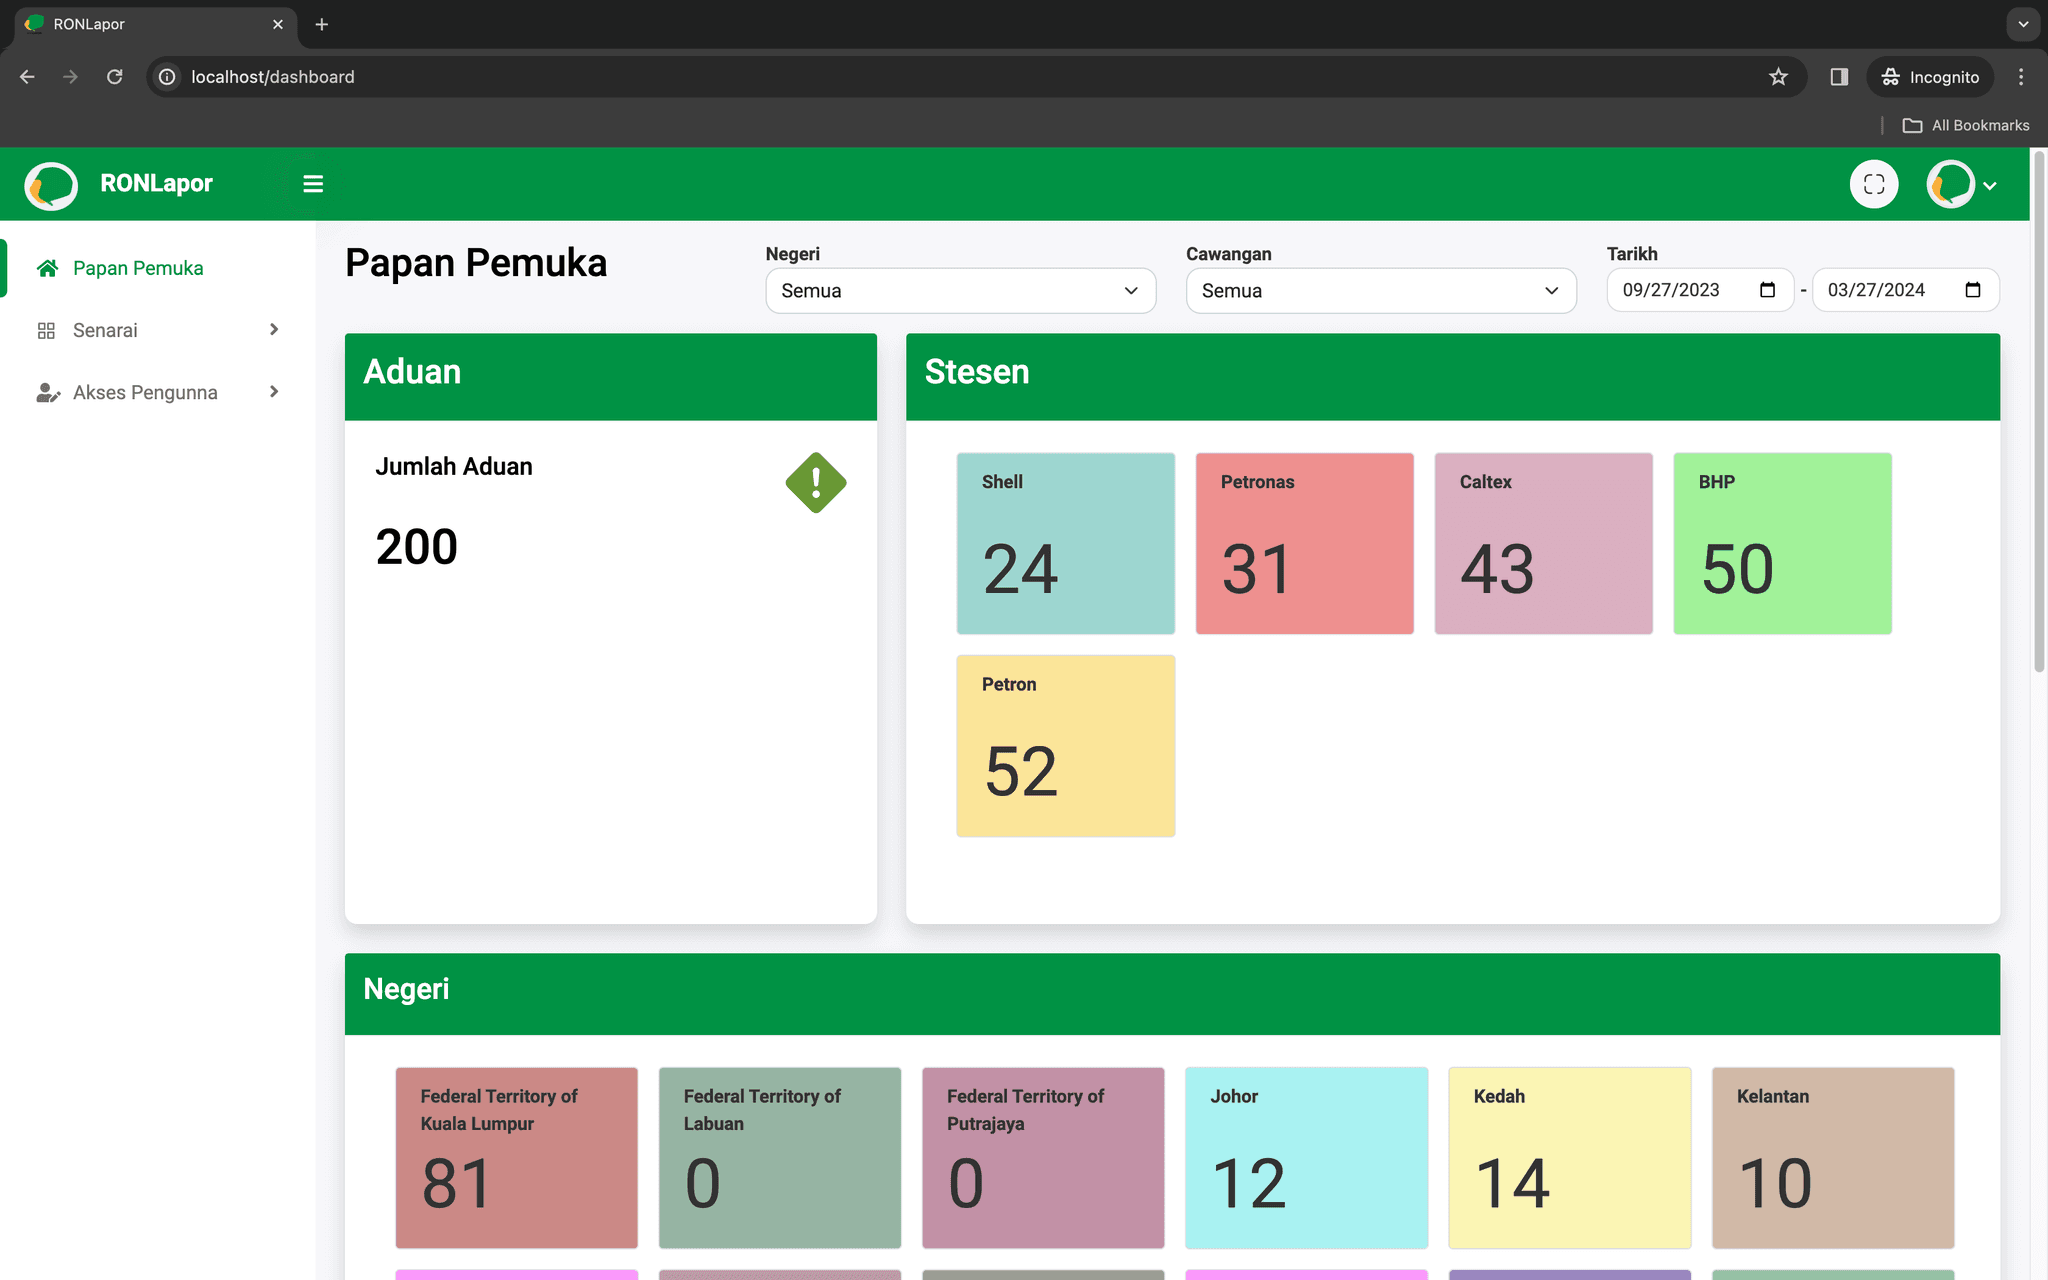
Task: Click the browser side panel icon
Action: point(1839,77)
